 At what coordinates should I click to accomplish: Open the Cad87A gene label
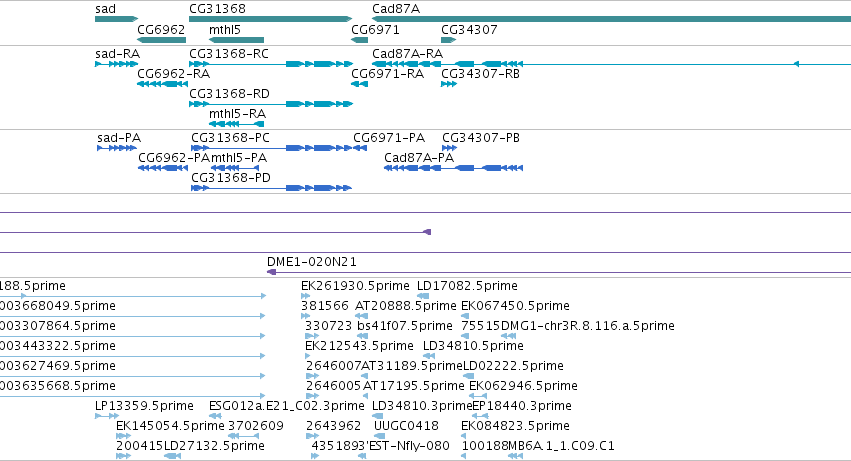396,9
